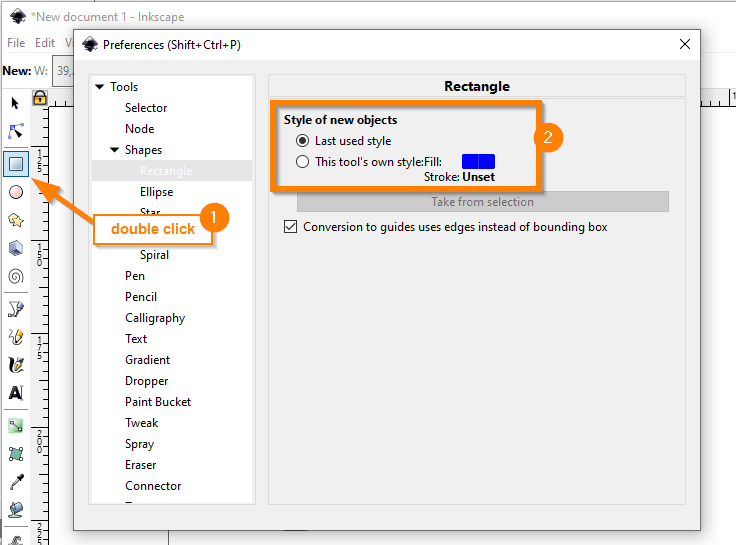
Task: Pick the Rectangle tool in toolbox
Action: (16, 164)
